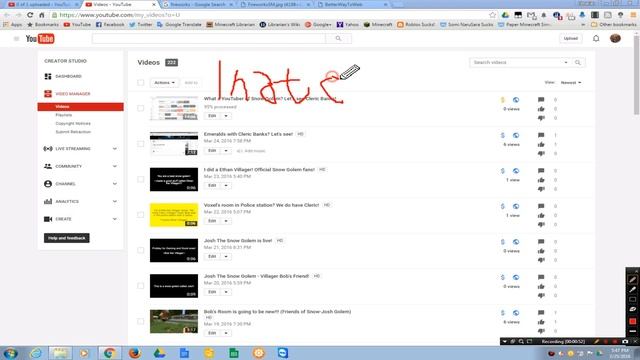Open the YouTube bookmark in the bookmarks bar
This screenshot has width=640, height=360.
click(x=77, y=24)
